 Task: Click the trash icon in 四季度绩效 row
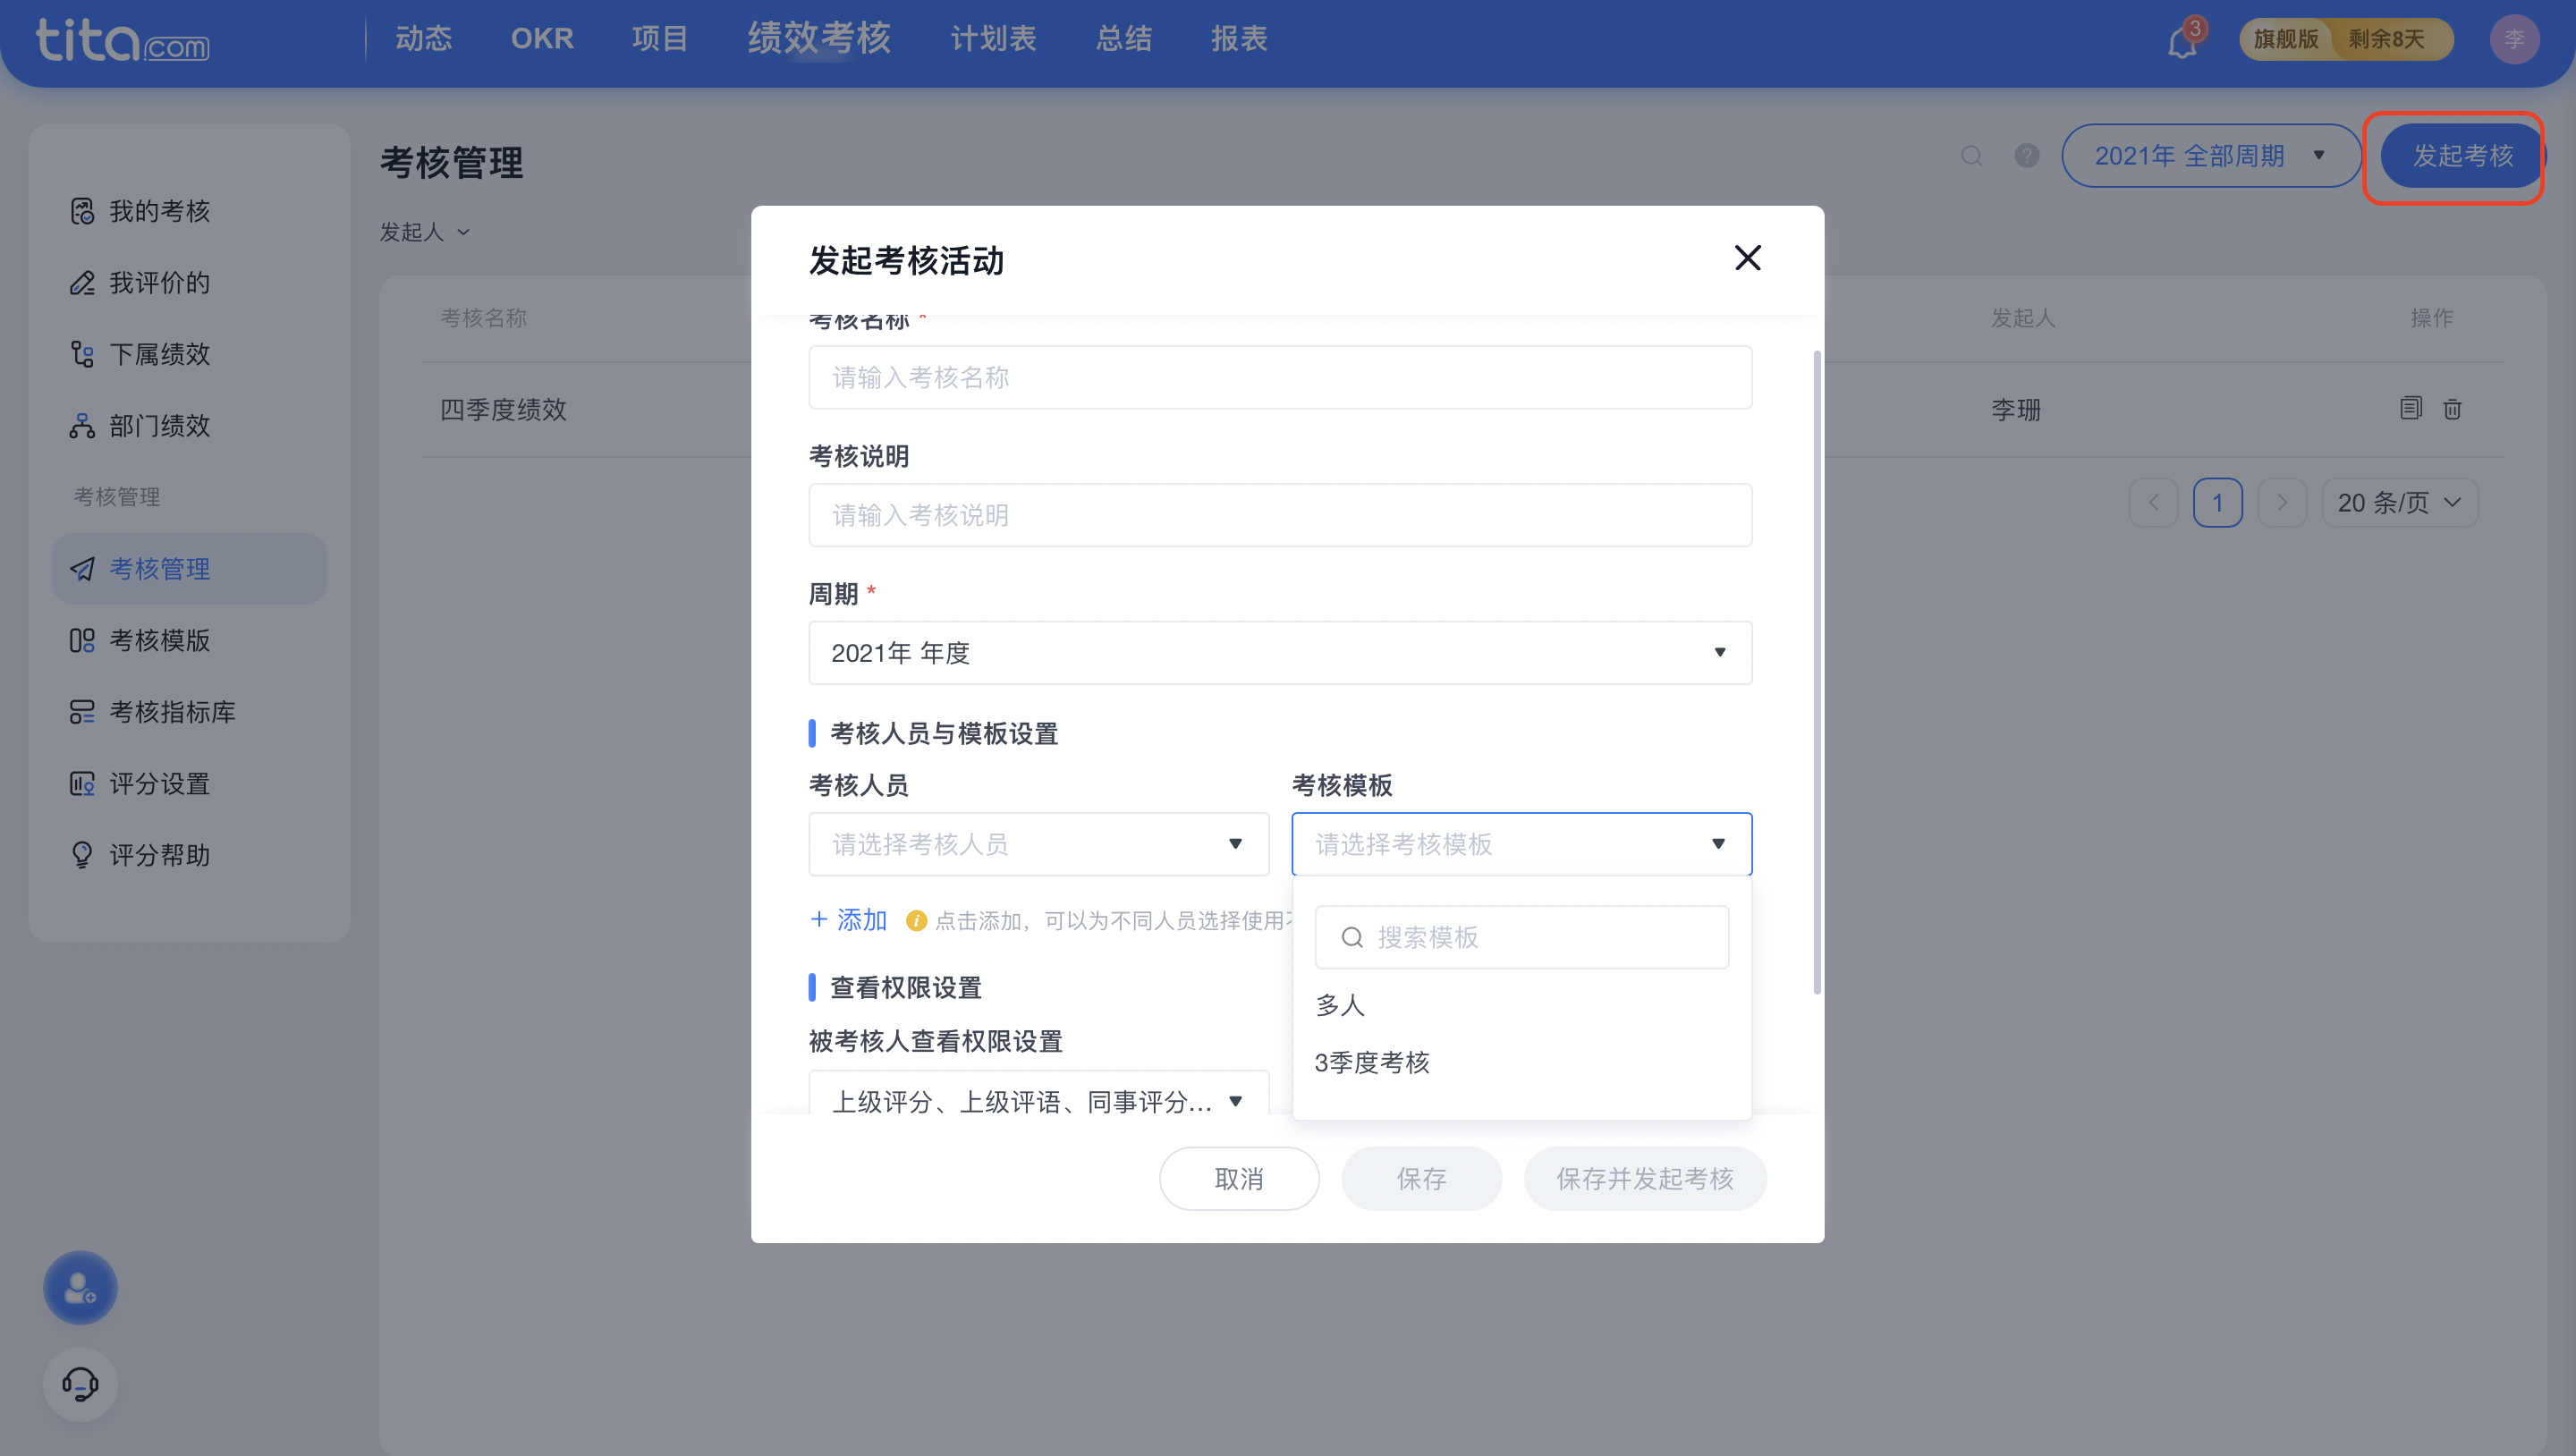2452,409
